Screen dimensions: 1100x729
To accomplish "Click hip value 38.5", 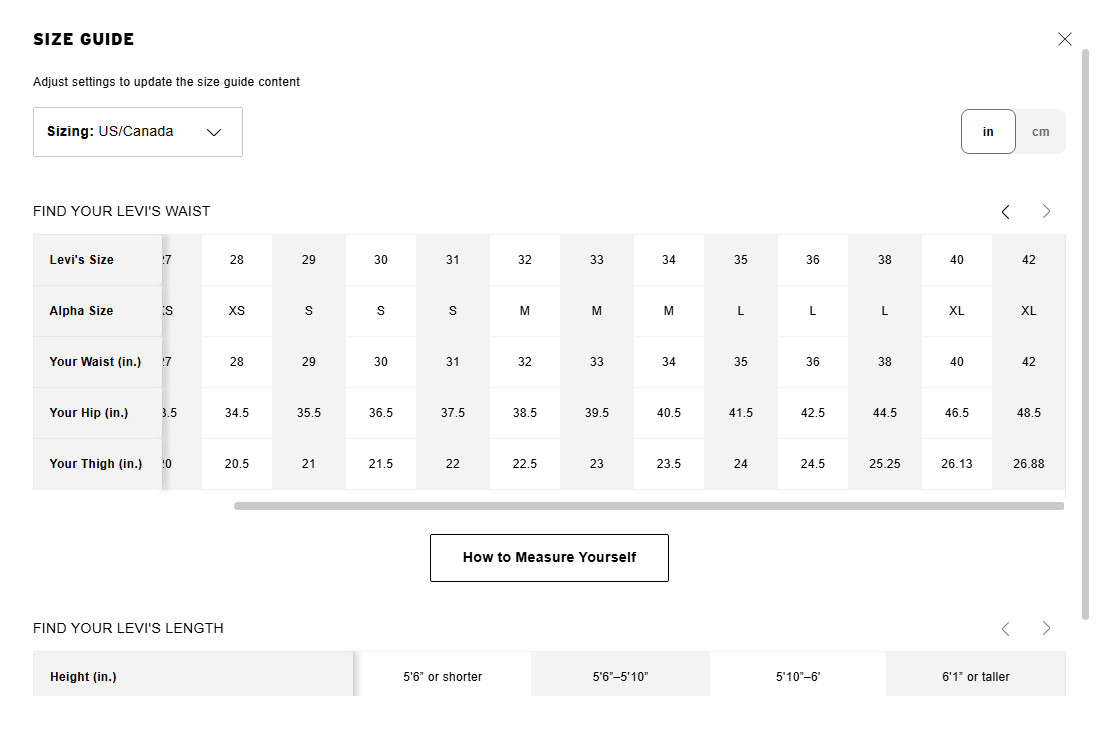I will pyautogui.click(x=525, y=413).
